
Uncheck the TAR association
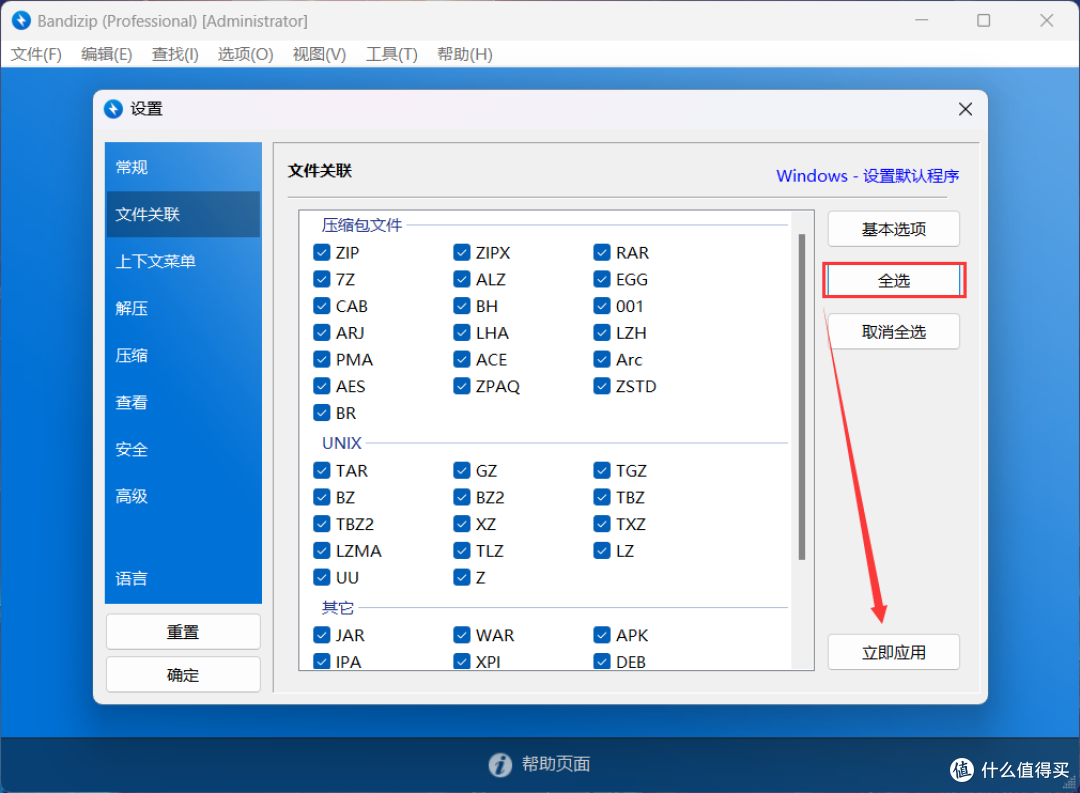pyautogui.click(x=322, y=471)
